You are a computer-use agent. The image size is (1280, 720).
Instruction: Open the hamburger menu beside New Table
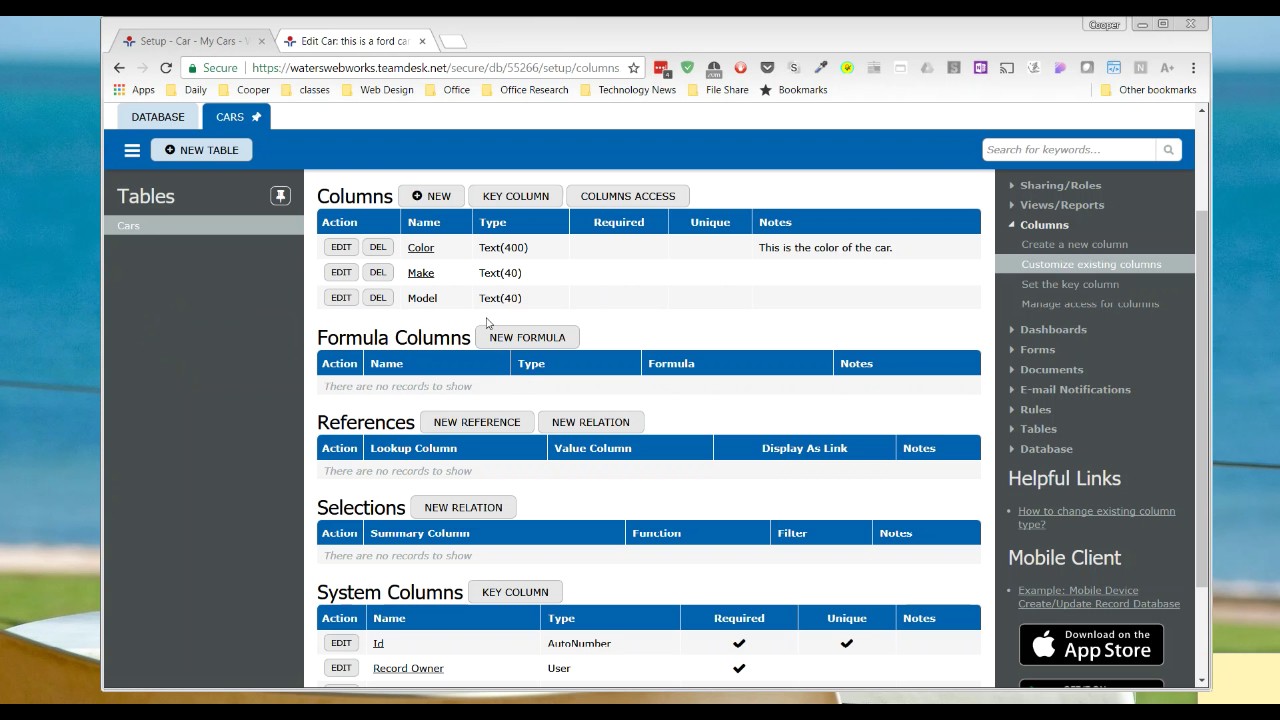click(132, 150)
